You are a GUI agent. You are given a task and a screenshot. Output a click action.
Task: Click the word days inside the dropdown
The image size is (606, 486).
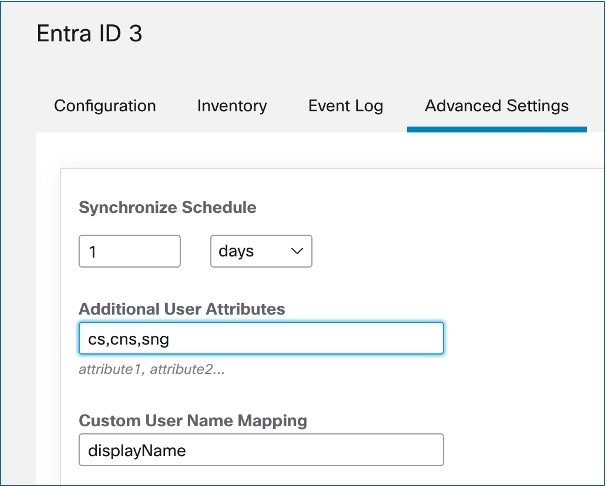236,251
